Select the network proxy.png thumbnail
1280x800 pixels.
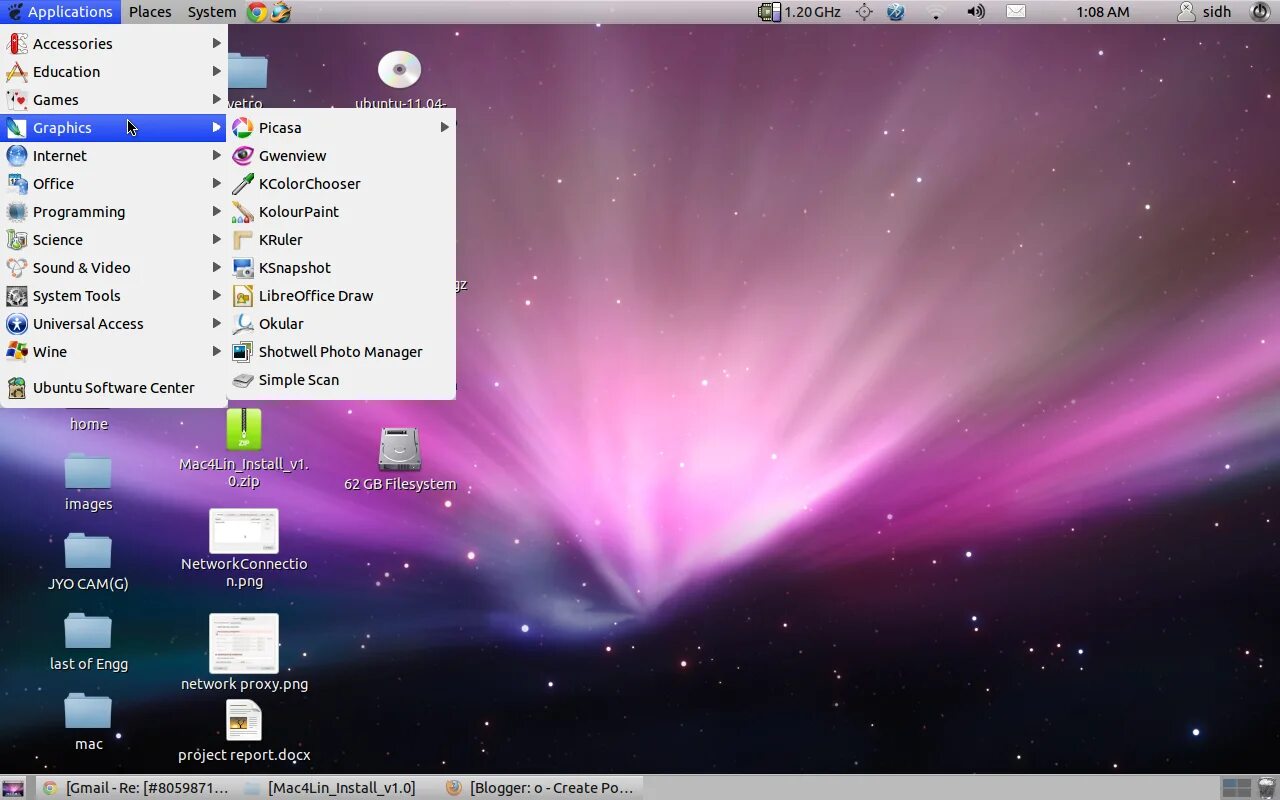pos(244,643)
